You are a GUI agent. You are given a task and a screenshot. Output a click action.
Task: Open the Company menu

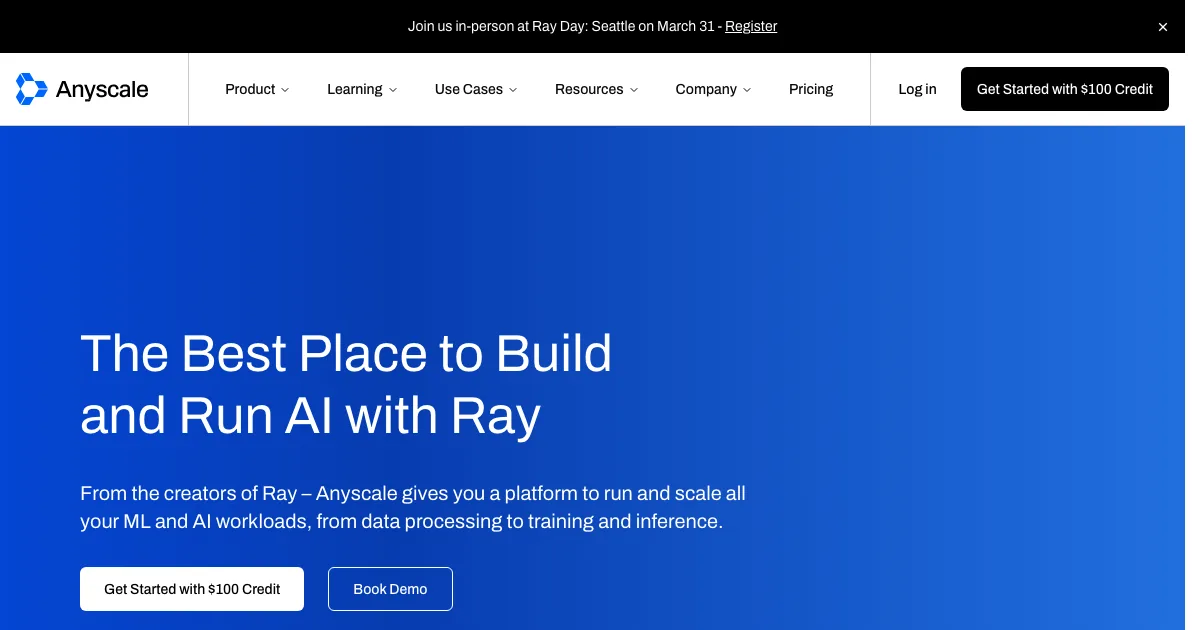706,89
